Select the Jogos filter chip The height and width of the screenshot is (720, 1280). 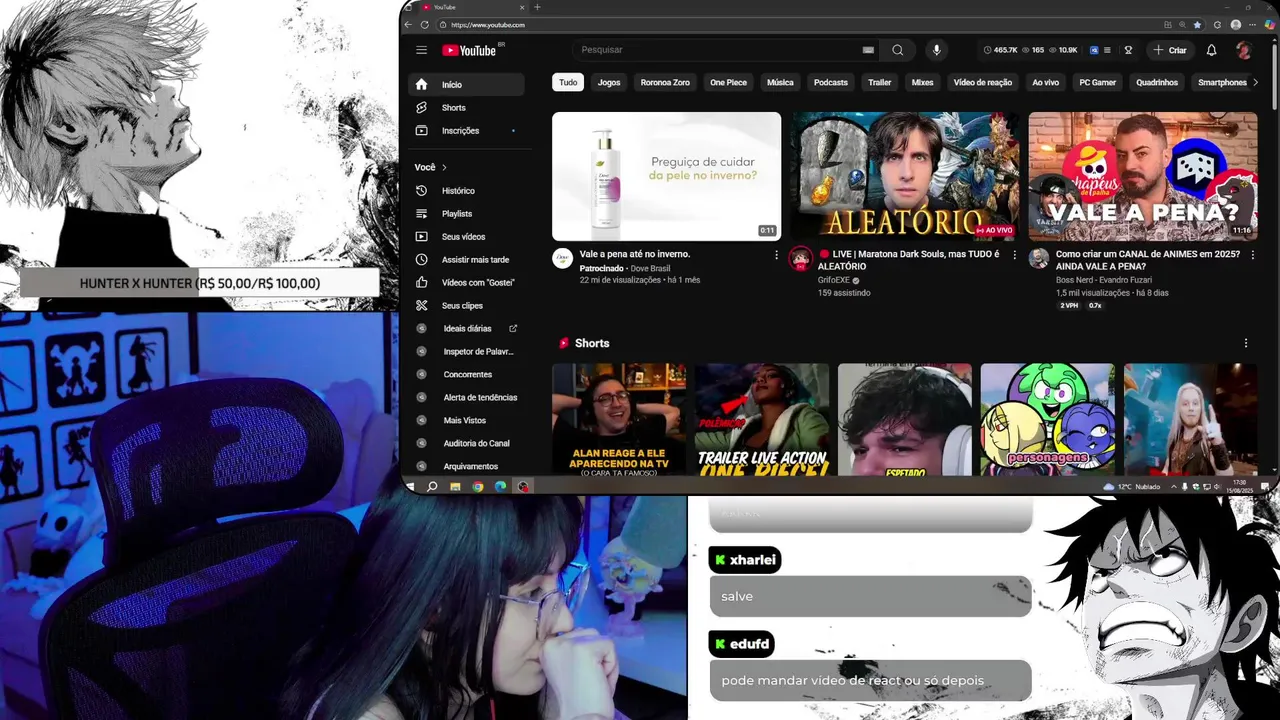pyautogui.click(x=609, y=83)
